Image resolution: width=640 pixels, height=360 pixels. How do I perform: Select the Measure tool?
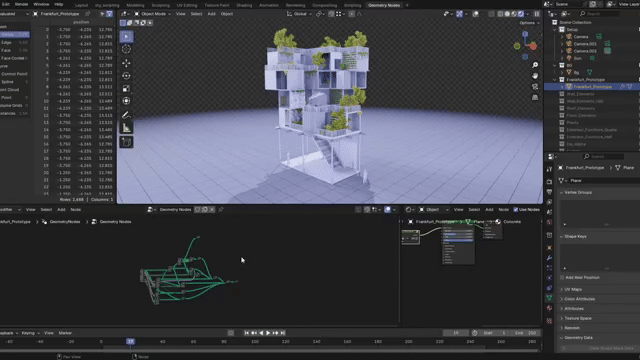(x=126, y=128)
